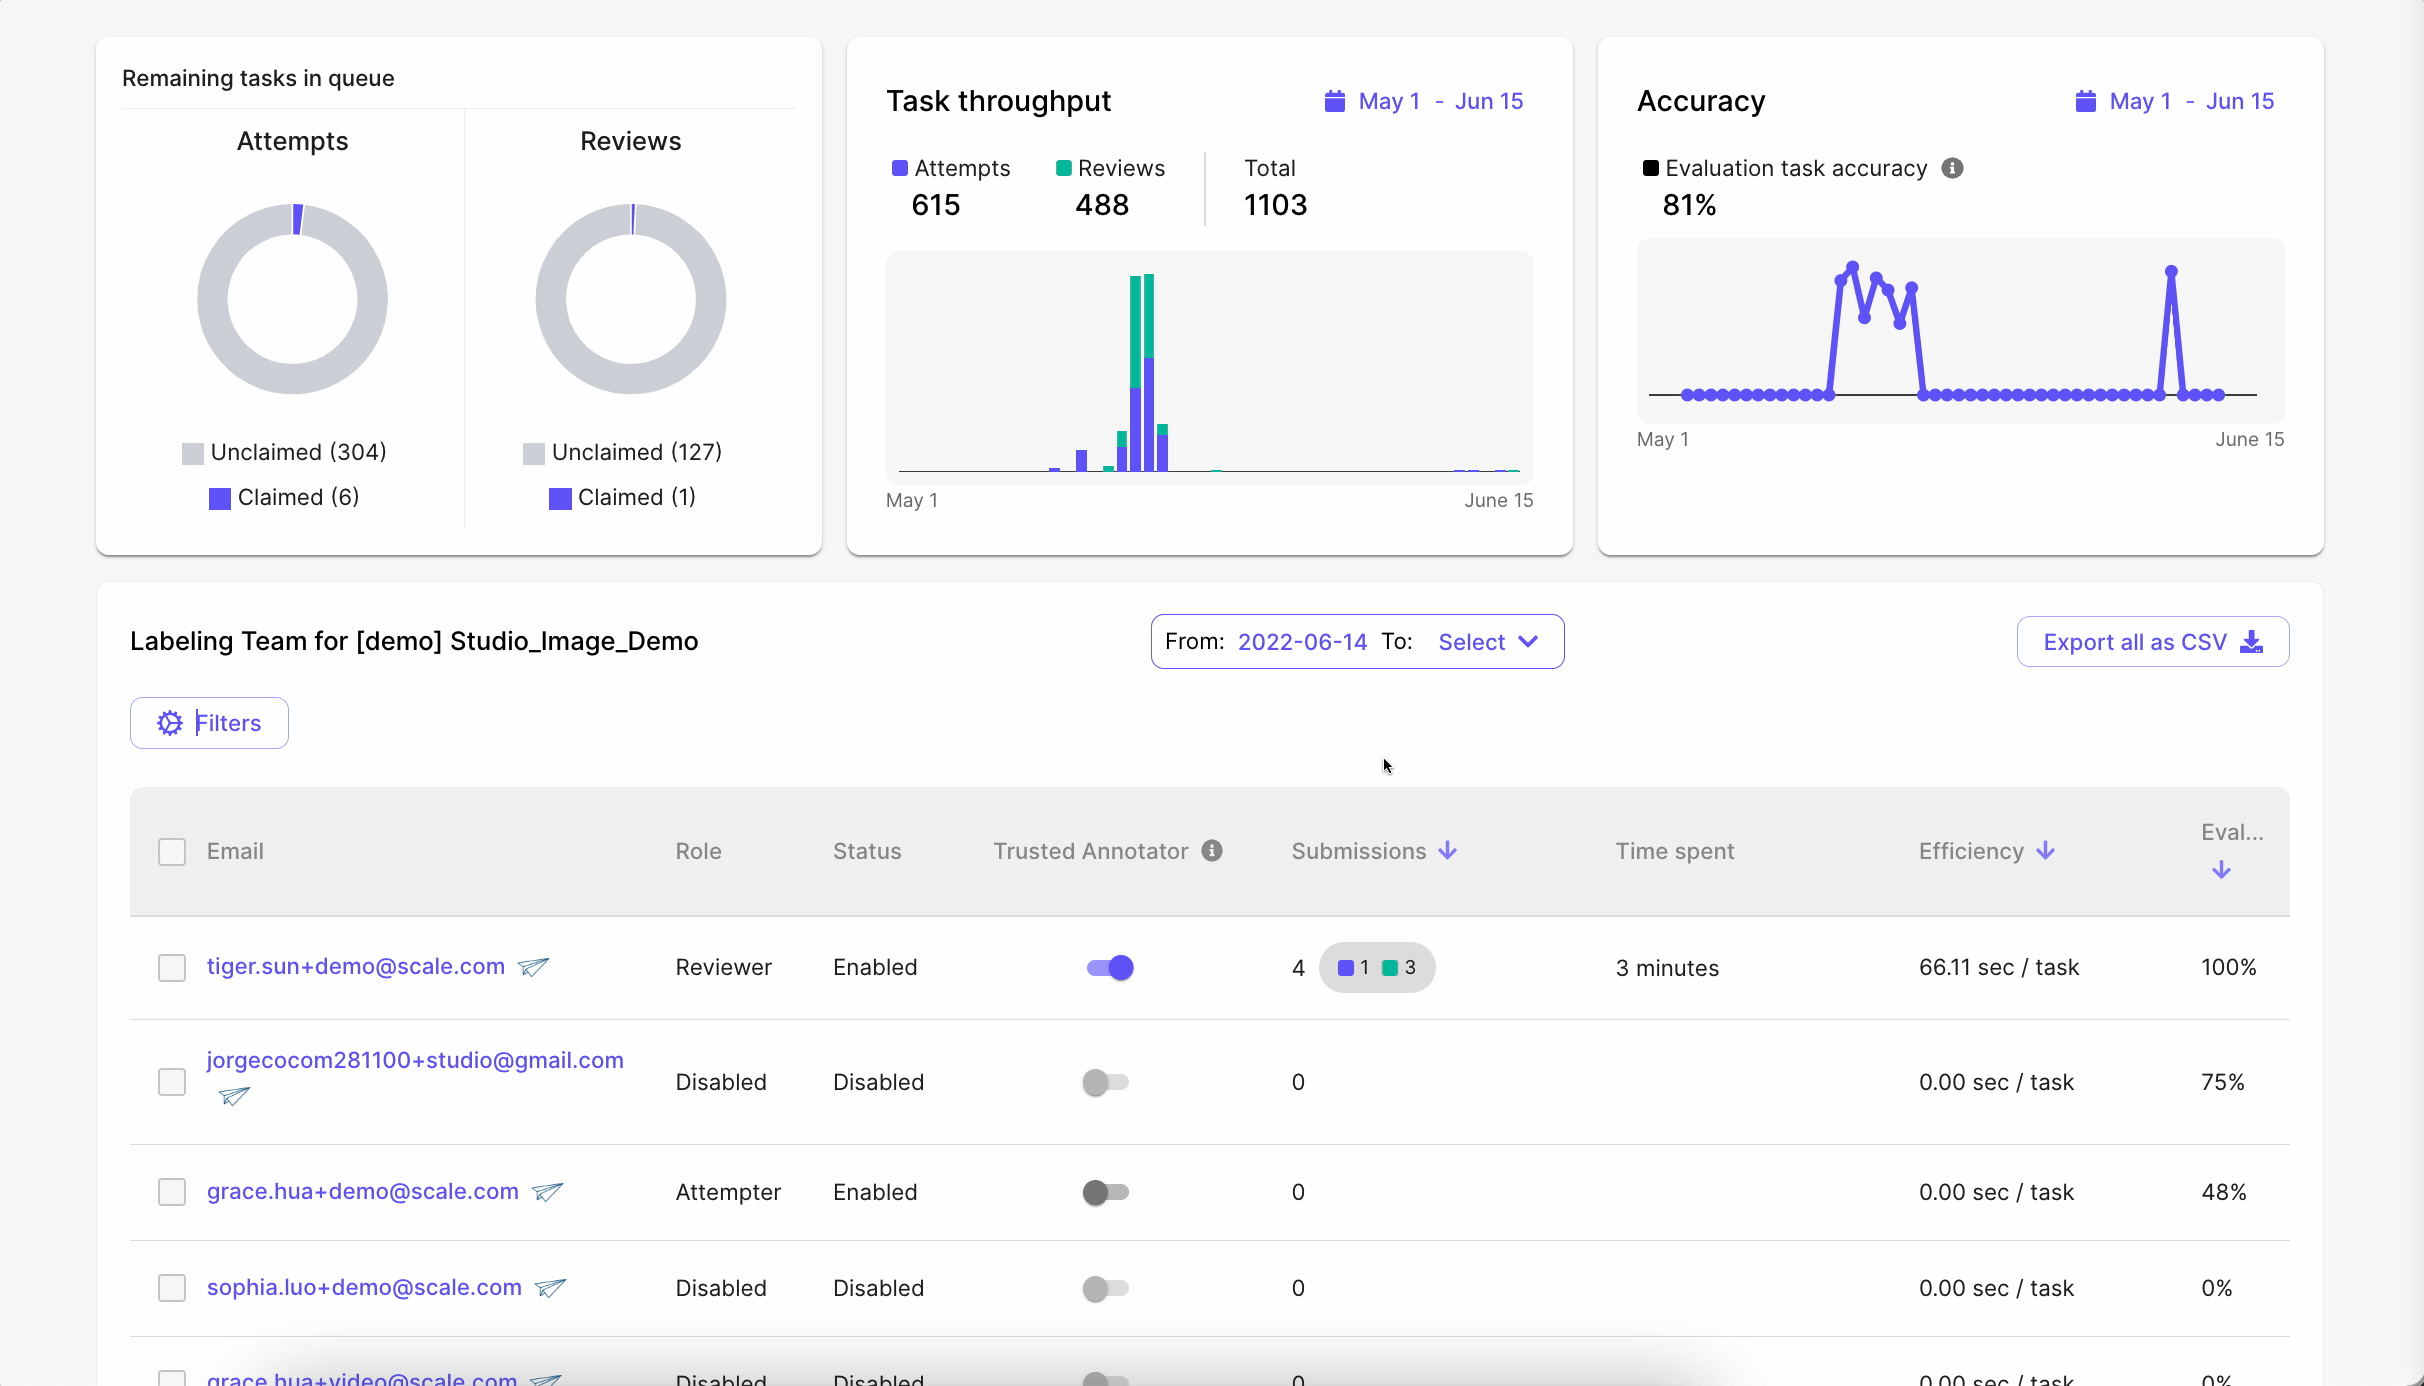This screenshot has height=1386, width=2424.
Task: Enable the Trusted Annotator toggle for sophia.luo
Action: 1105,1288
